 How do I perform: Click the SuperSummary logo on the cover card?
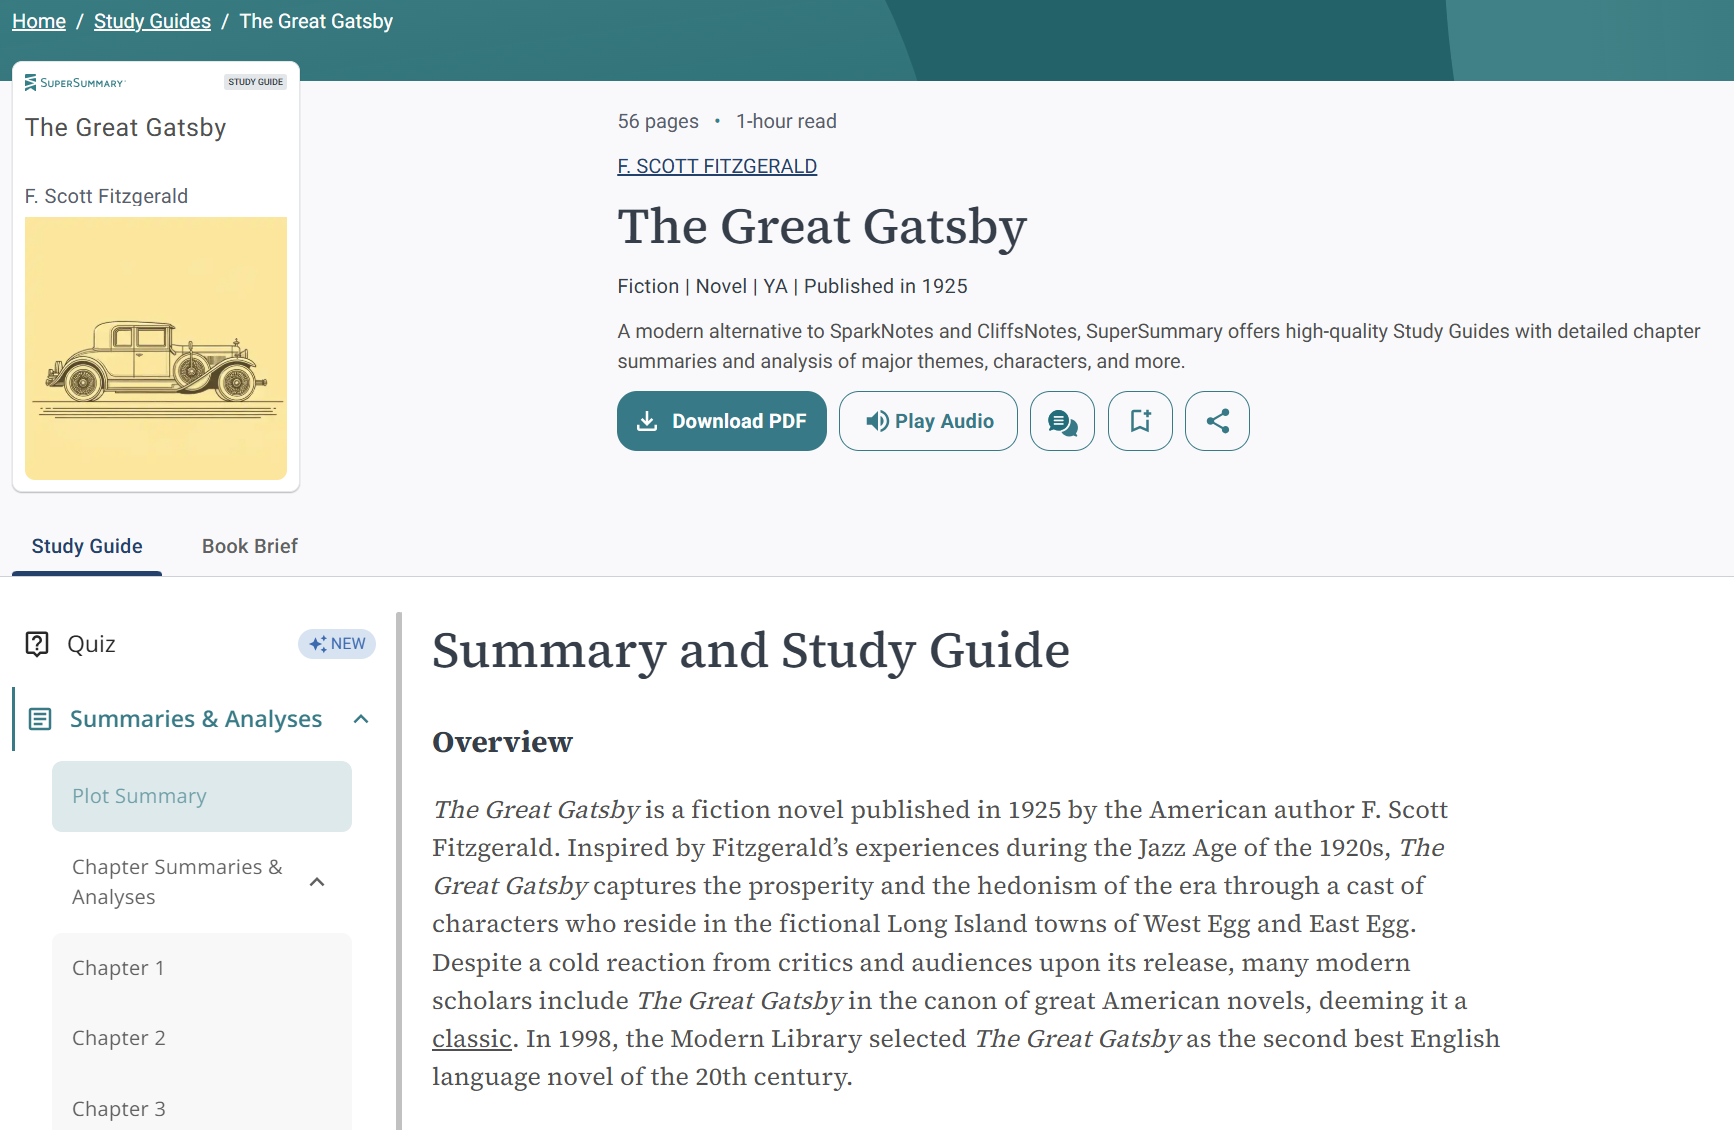tap(75, 83)
